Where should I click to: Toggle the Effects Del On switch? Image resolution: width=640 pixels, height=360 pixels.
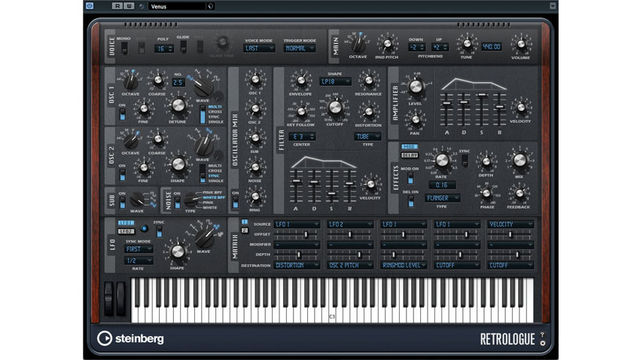coord(411,201)
